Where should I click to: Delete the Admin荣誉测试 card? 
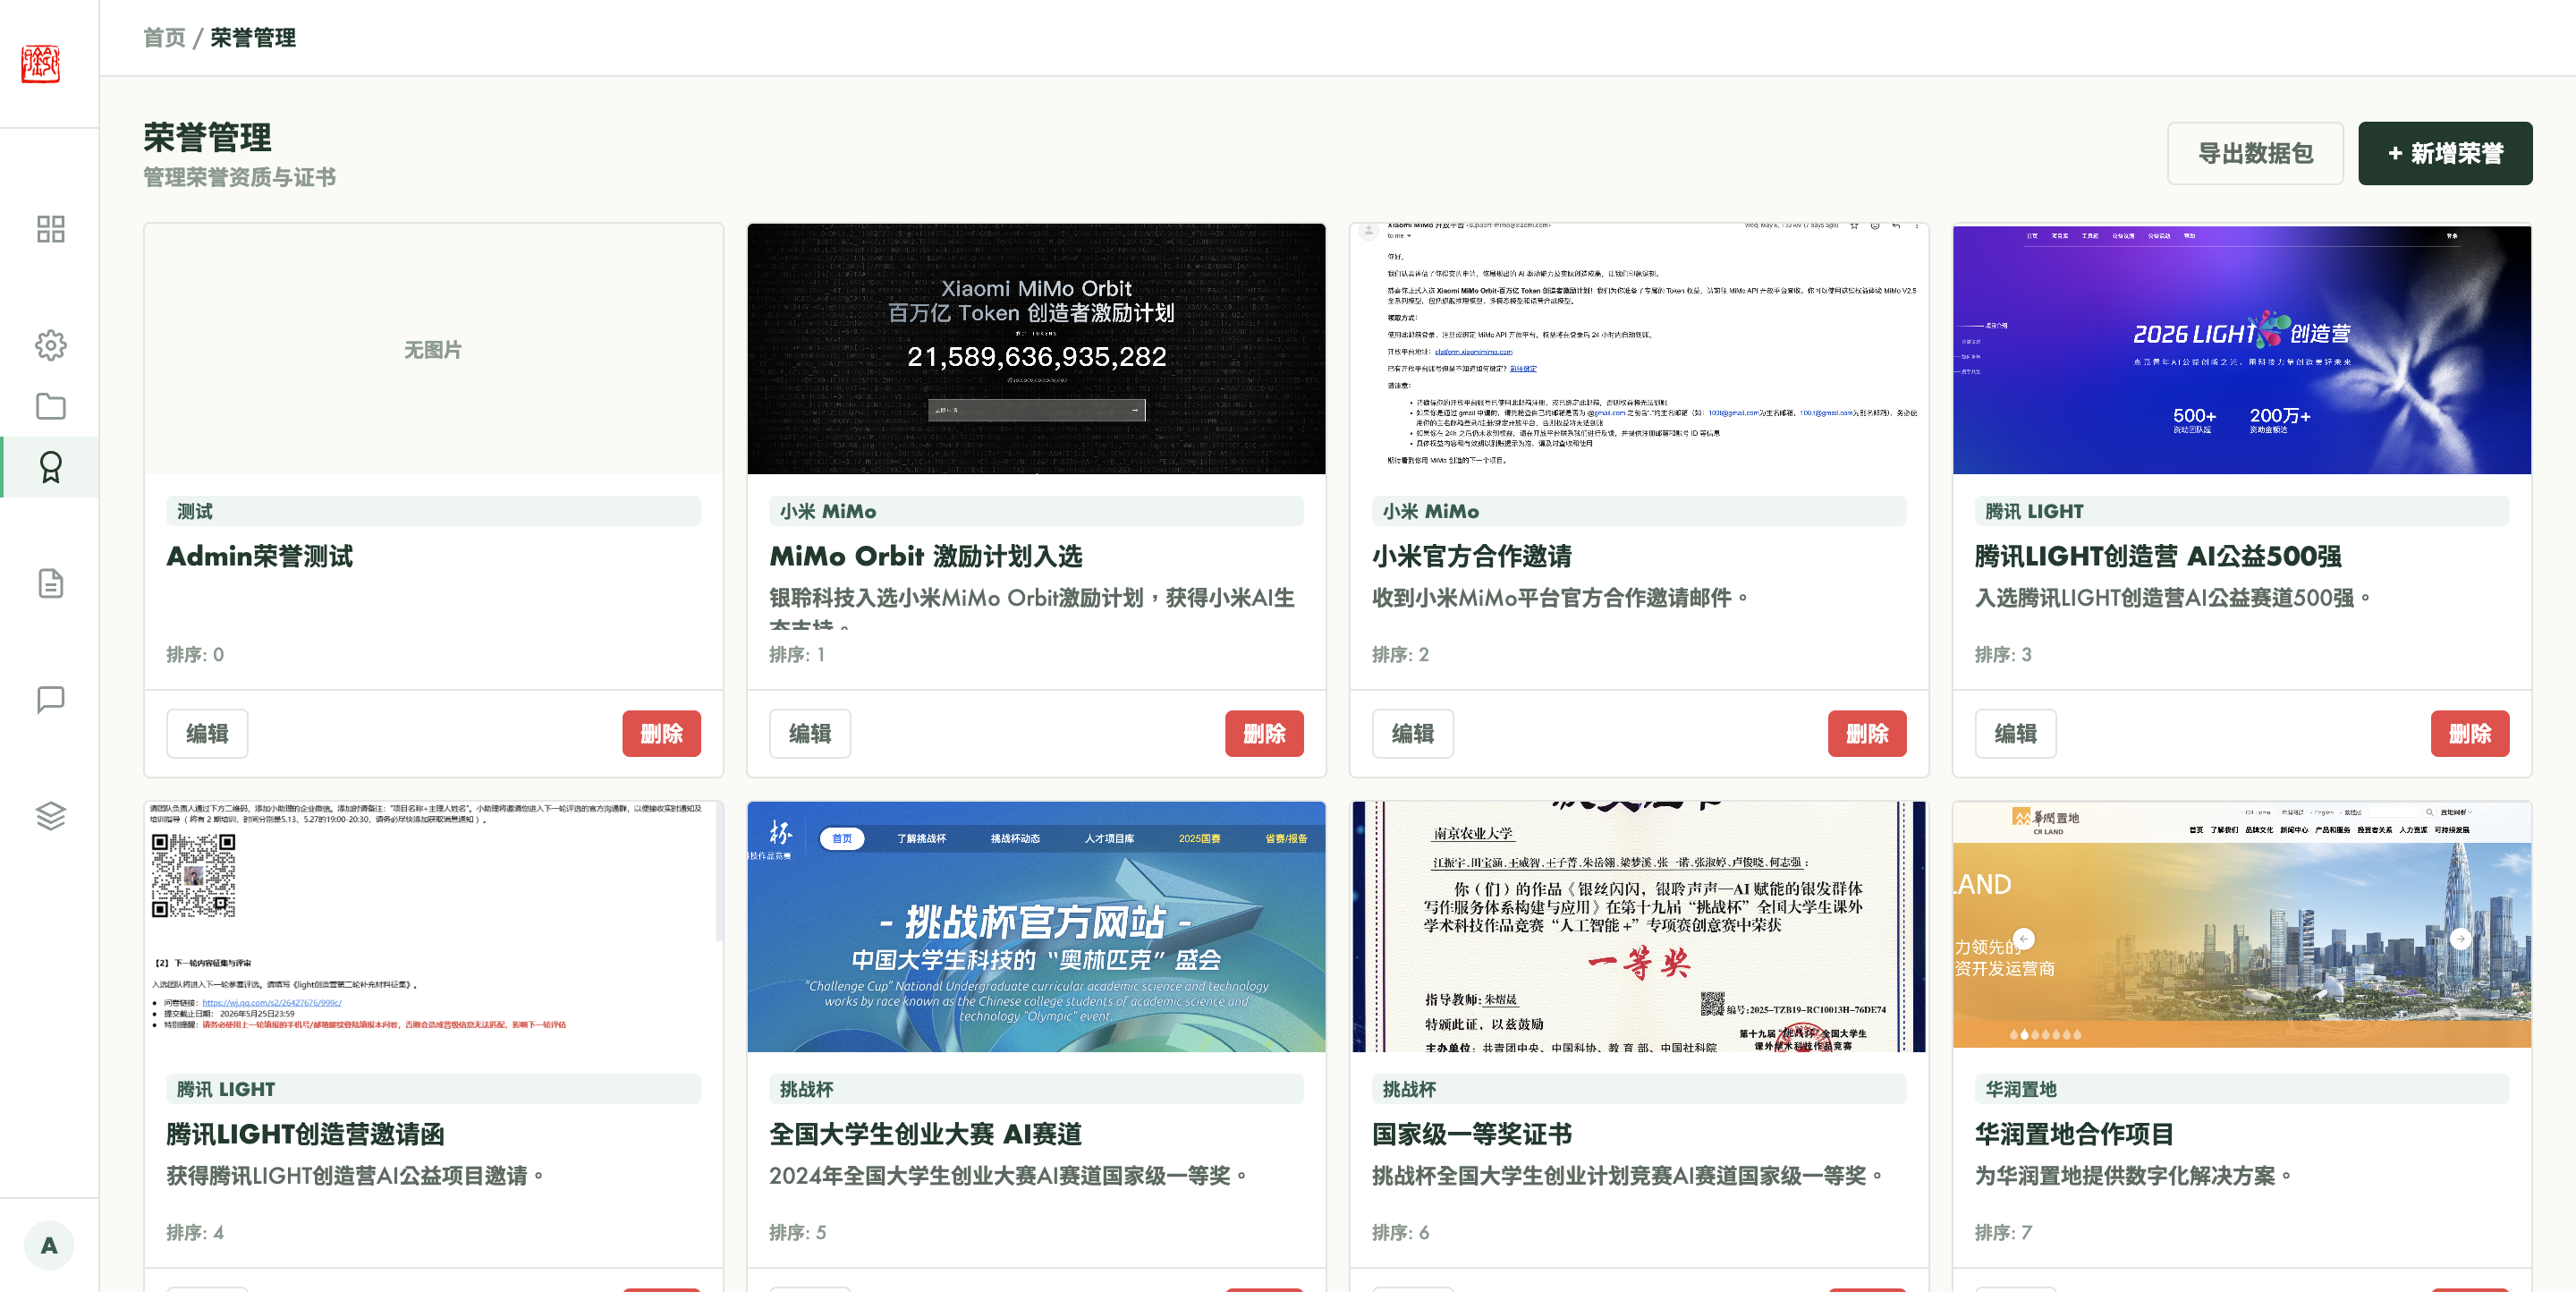[x=661, y=733]
